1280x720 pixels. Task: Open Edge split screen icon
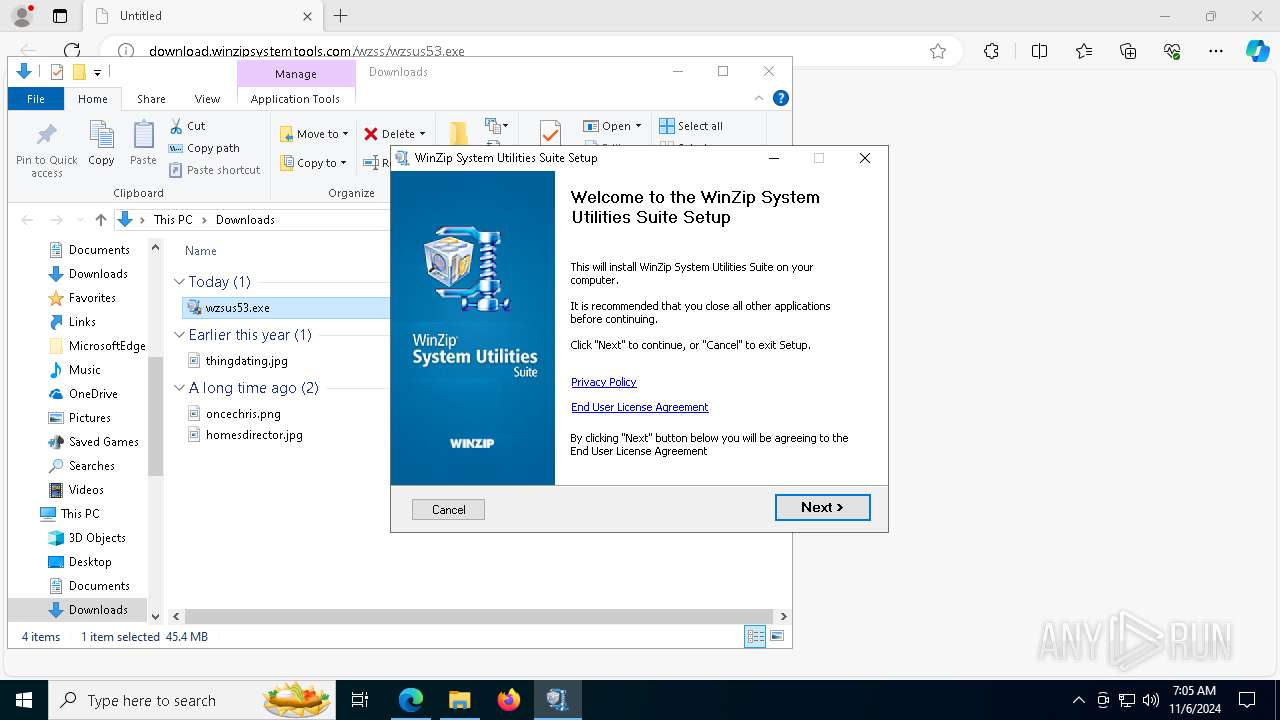[1039, 51]
